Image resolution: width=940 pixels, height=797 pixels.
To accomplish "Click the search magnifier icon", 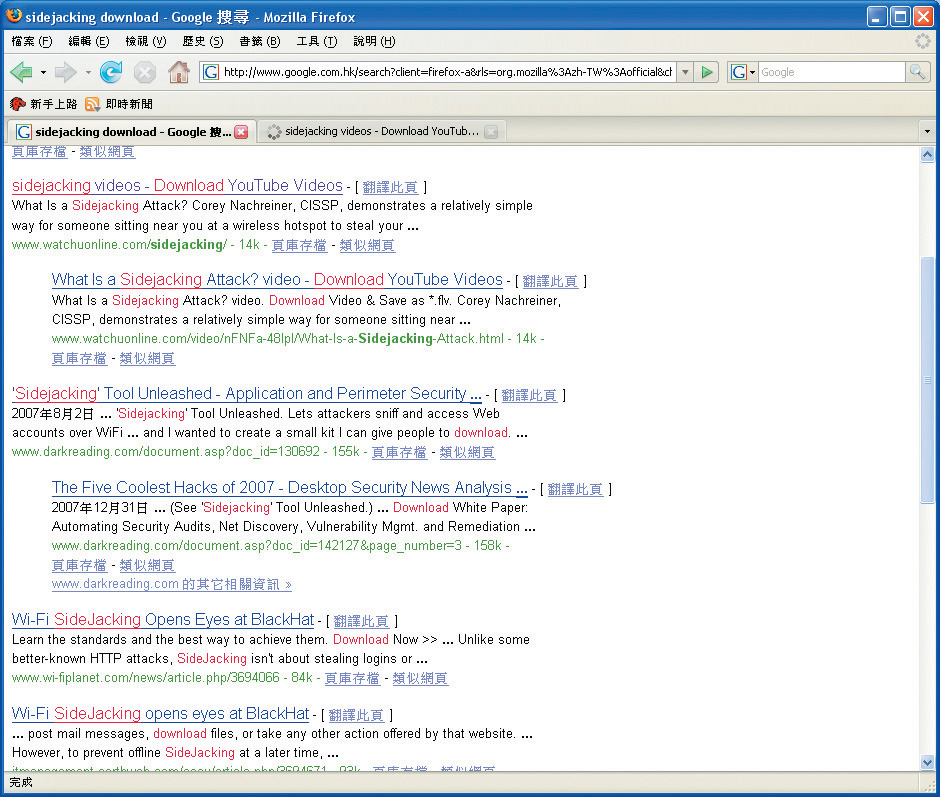I will coord(917,73).
